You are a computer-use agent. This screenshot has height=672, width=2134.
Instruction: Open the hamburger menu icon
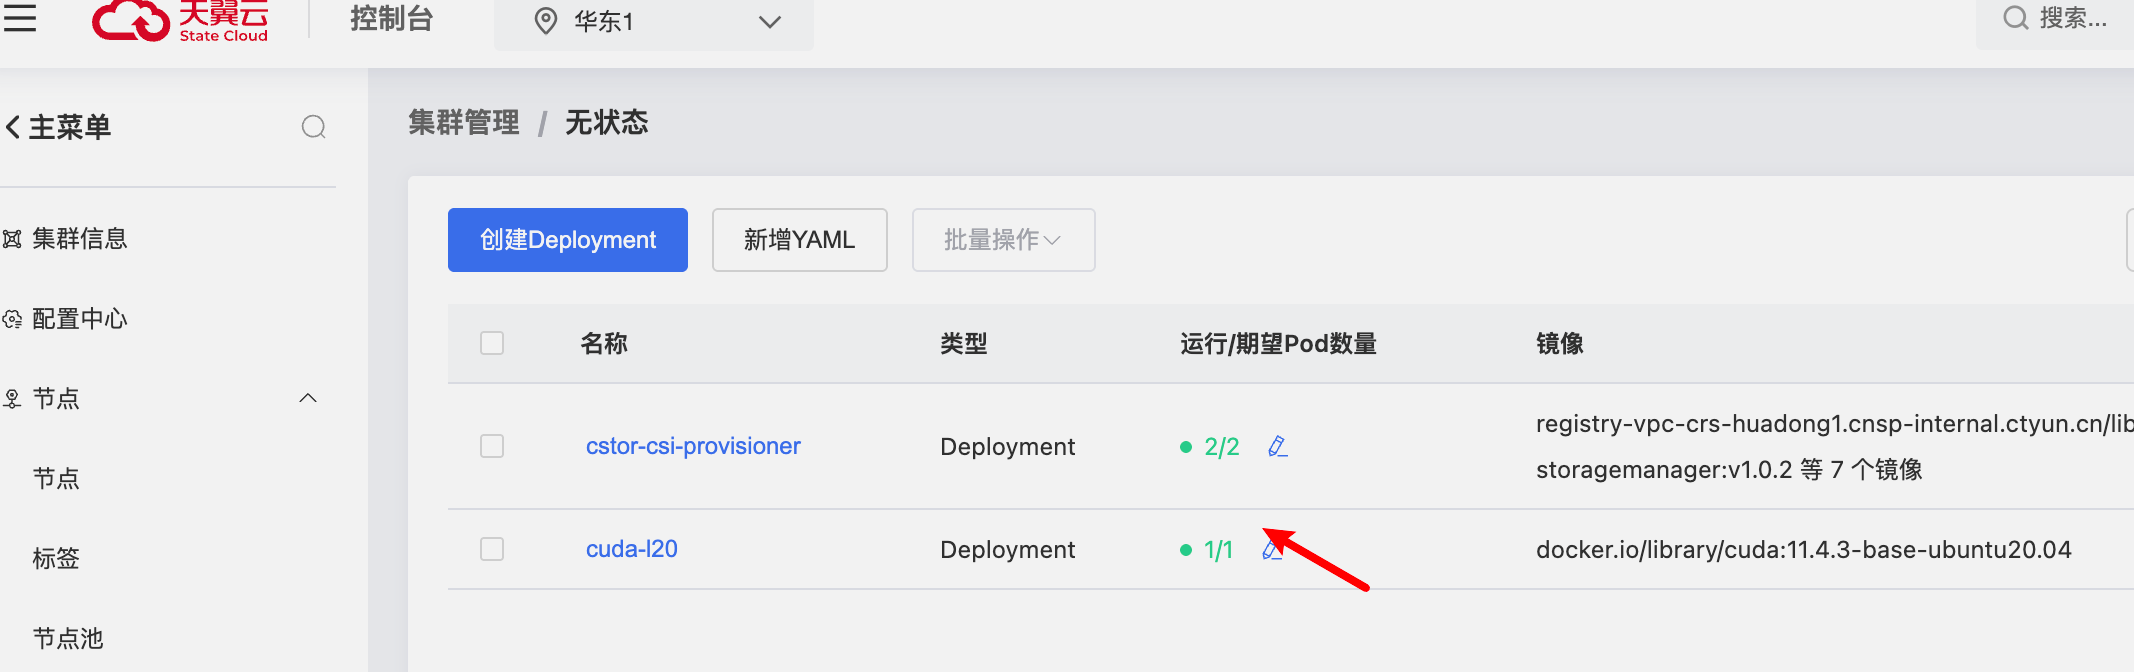[x=20, y=18]
